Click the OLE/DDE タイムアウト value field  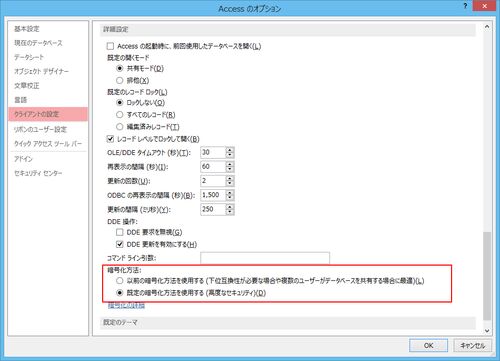click(x=213, y=153)
